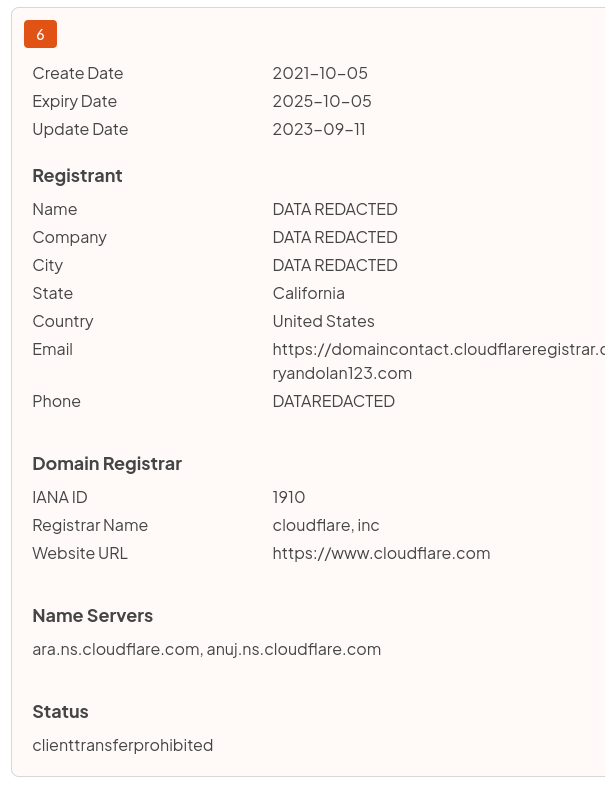Viewport: 605px width, 790px height.
Task: Click the Name Servers section heading
Action: 93,615
